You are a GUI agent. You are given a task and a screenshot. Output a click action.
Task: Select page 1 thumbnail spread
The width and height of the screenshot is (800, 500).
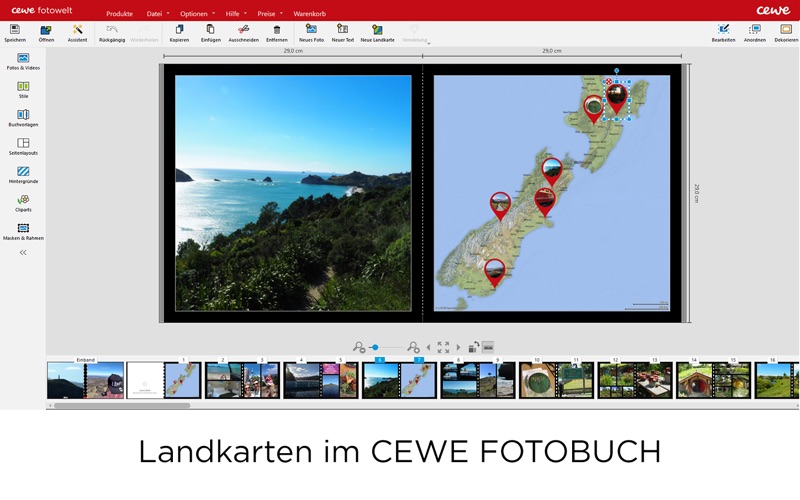[x=164, y=380]
